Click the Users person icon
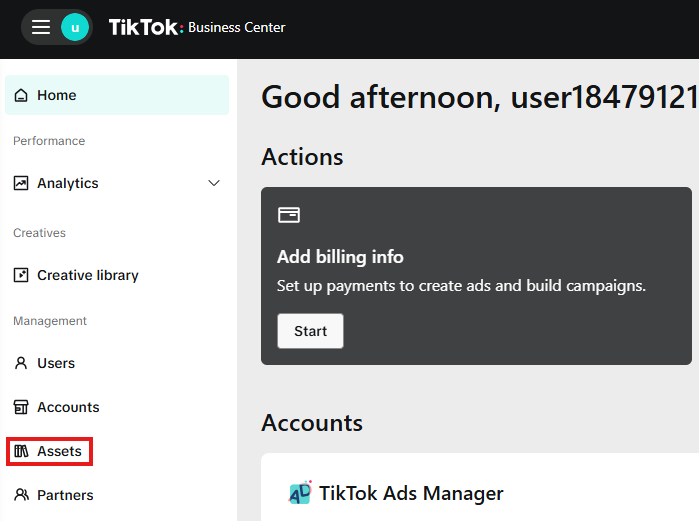 point(21,363)
